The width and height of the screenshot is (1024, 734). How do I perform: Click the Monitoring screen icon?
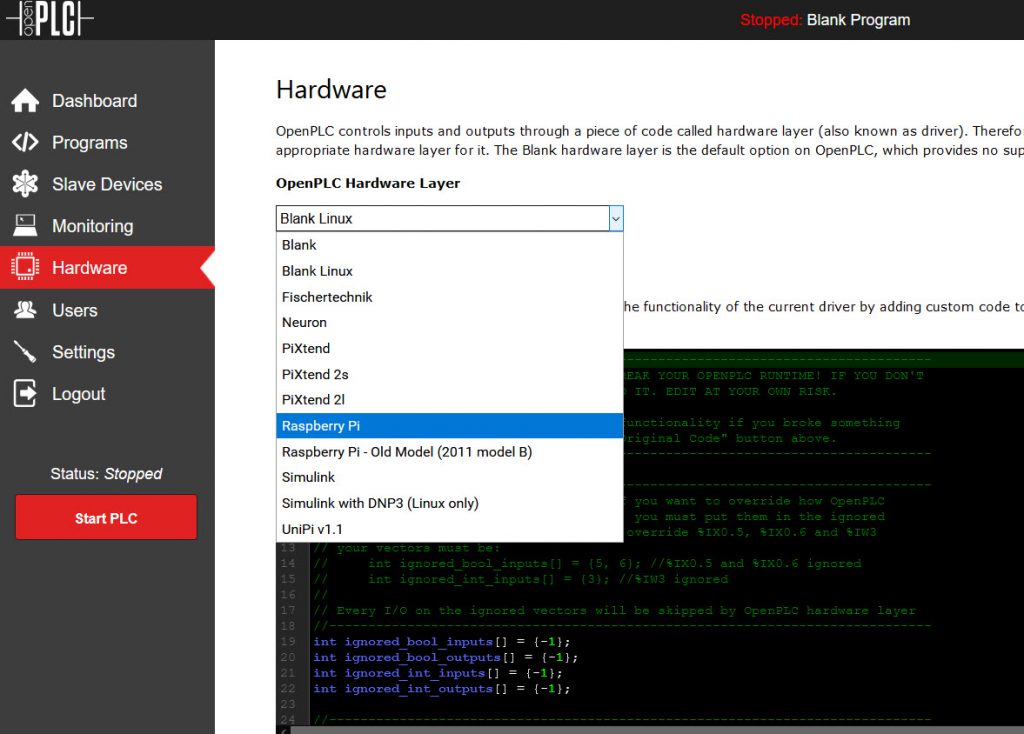[x=25, y=226]
